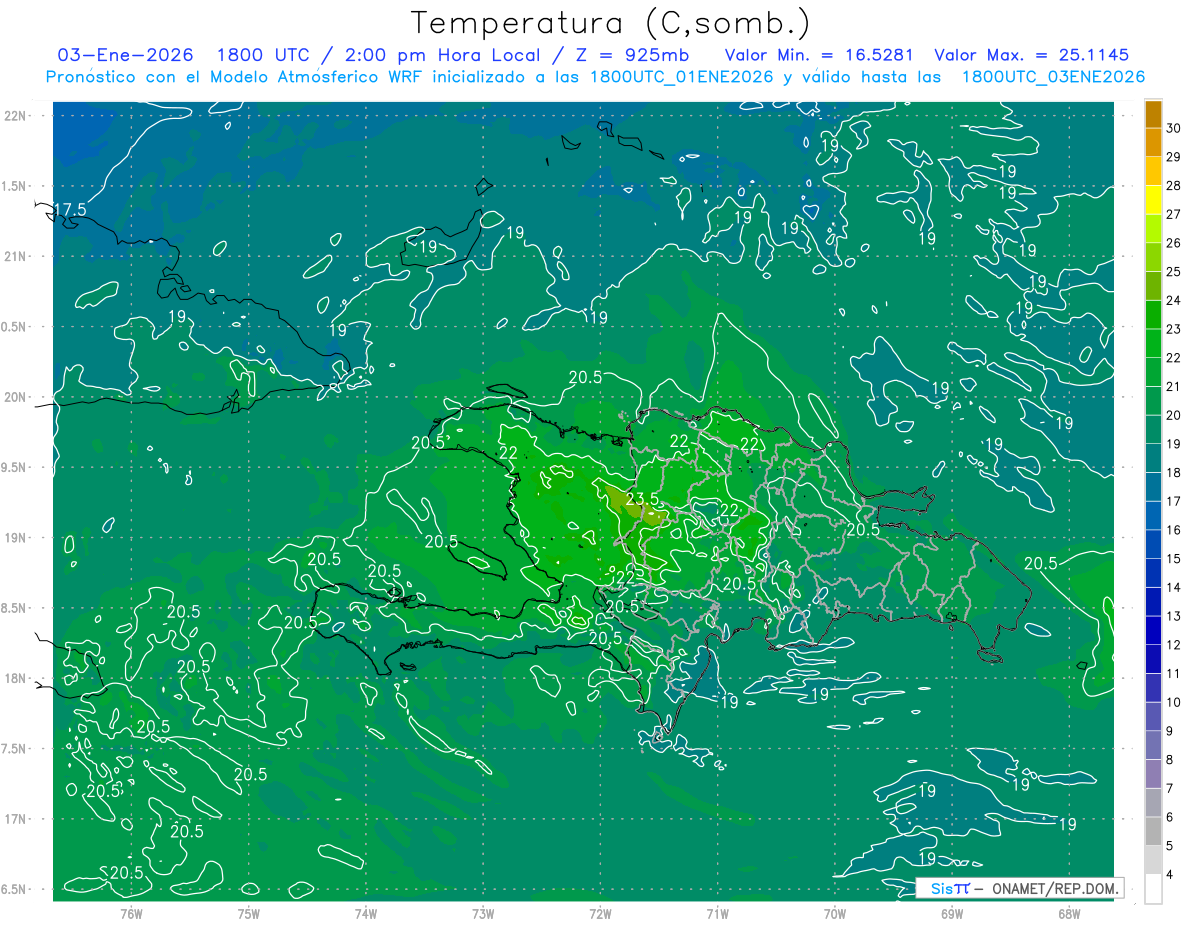This screenshot has height=927, width=1200.
Task: Select "Valor Min. = 16.5281" in the header
Action: coord(820,55)
